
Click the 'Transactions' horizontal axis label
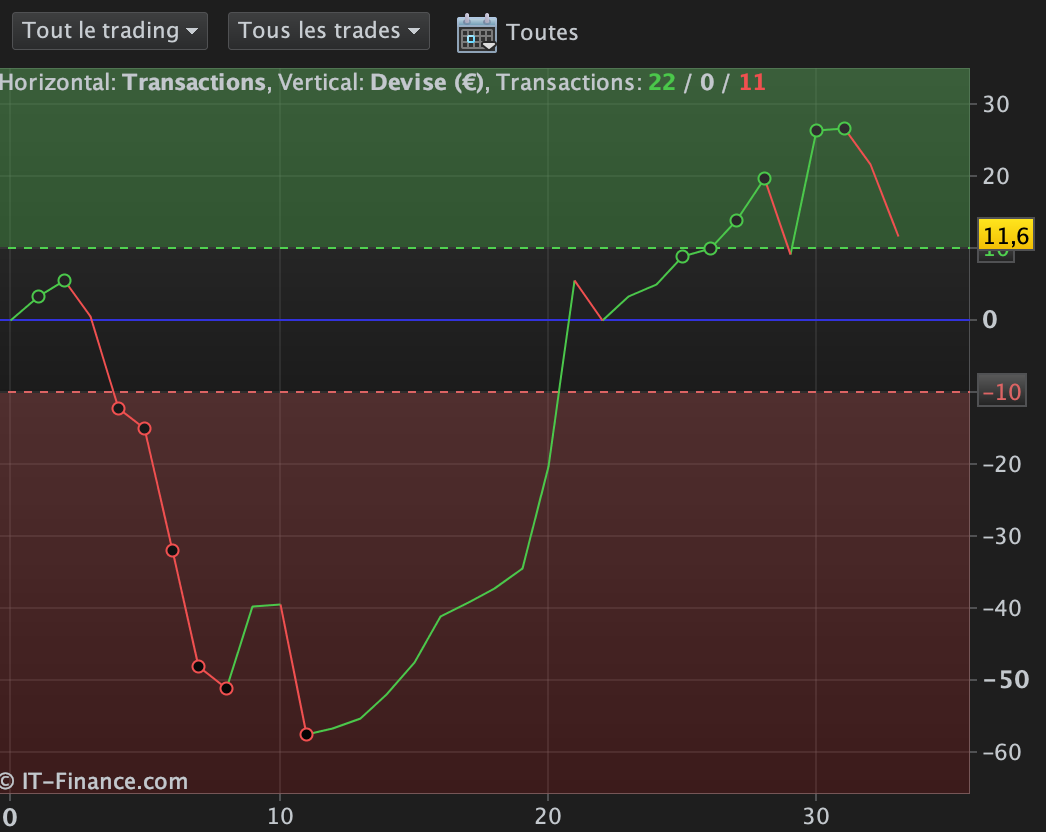[x=194, y=83]
